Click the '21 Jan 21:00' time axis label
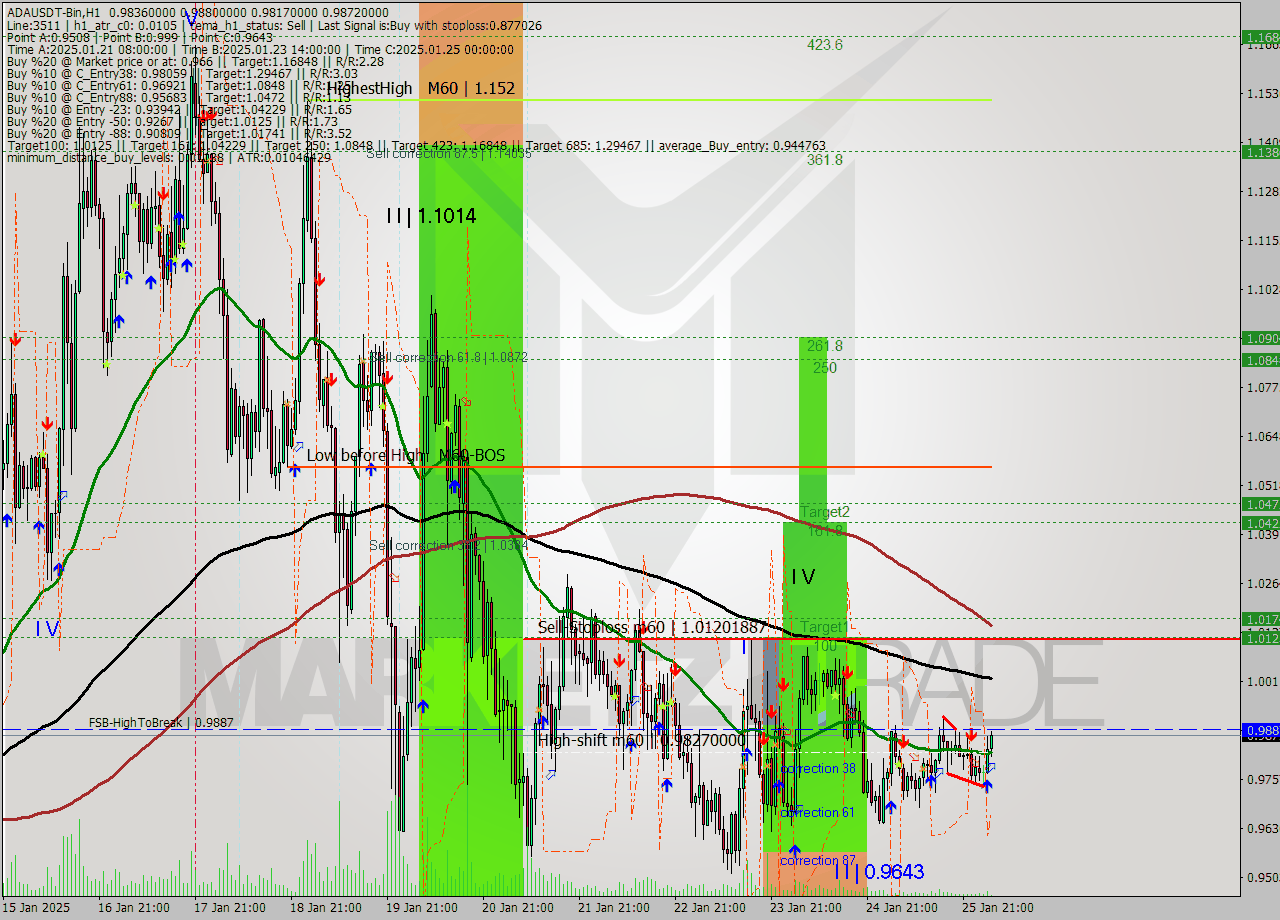 [x=613, y=908]
